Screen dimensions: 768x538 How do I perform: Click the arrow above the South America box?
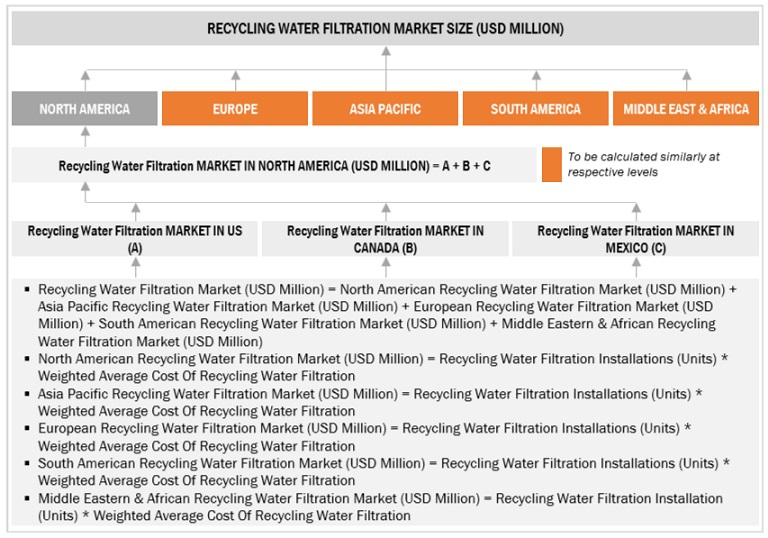536,80
